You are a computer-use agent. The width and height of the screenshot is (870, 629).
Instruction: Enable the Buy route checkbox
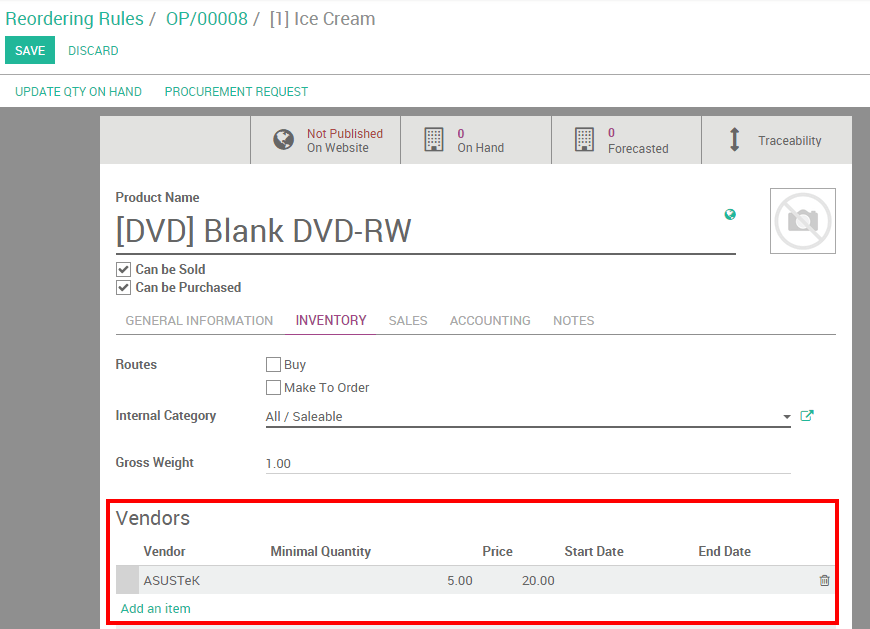coord(273,364)
